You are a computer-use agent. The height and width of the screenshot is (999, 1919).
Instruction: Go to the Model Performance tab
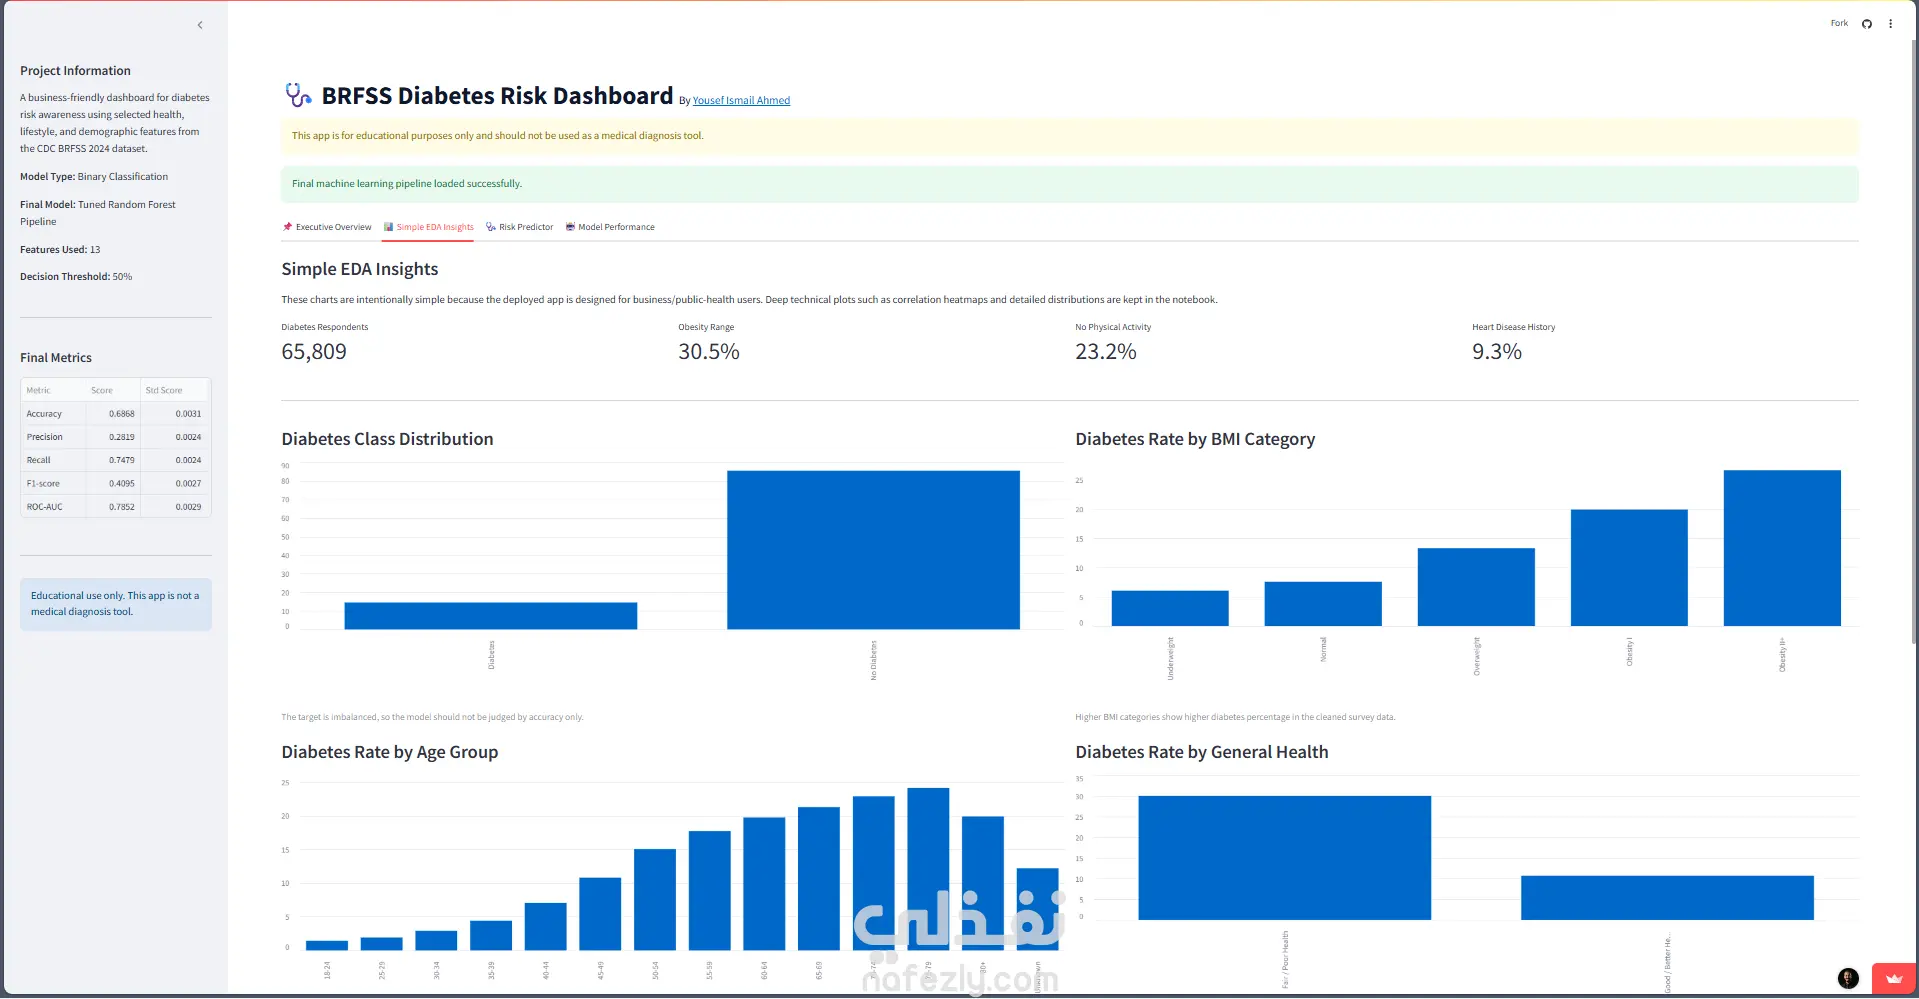click(610, 227)
